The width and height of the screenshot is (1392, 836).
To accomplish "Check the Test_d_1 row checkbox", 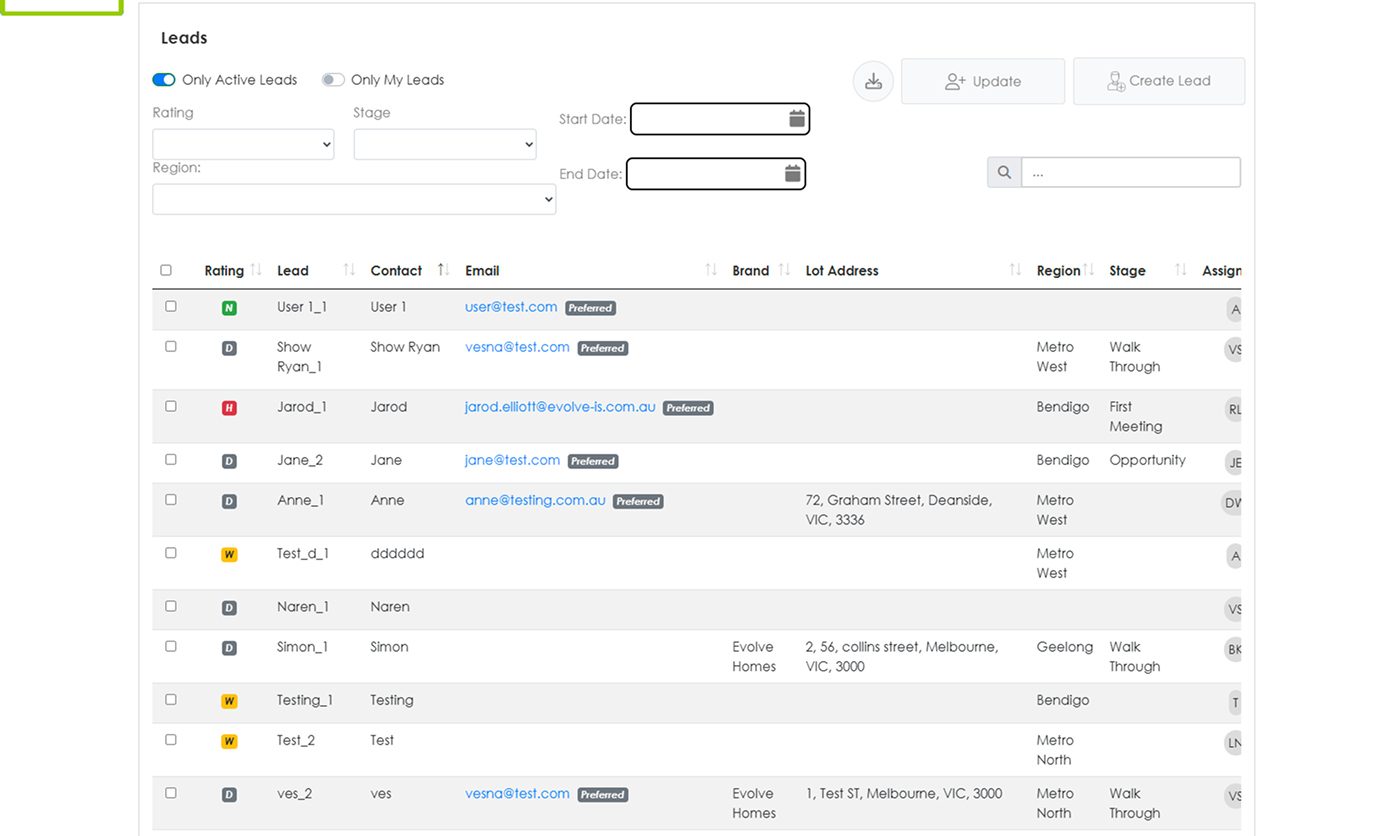I will tap(171, 552).
